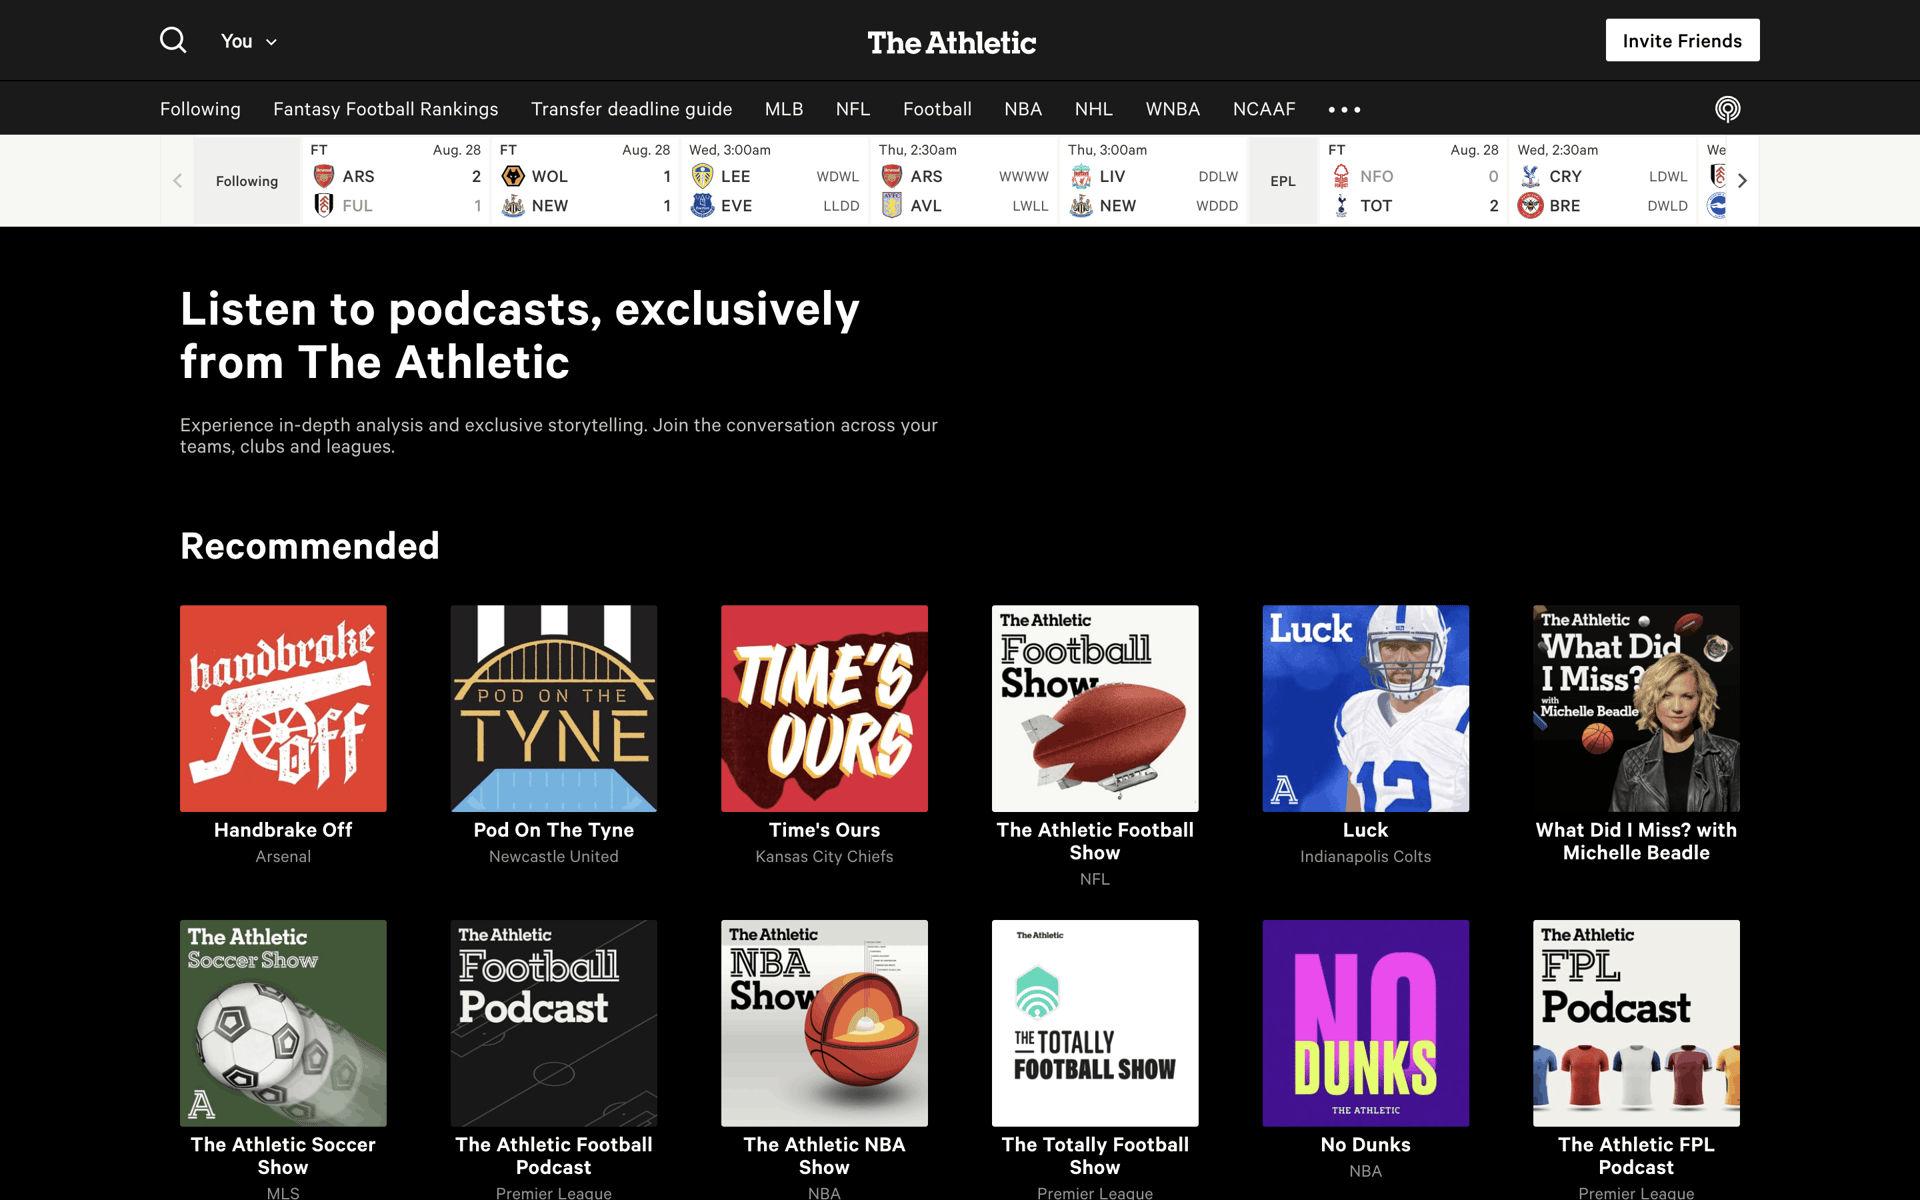Click the Arsenal crest in ARS-FUL match

point(323,176)
